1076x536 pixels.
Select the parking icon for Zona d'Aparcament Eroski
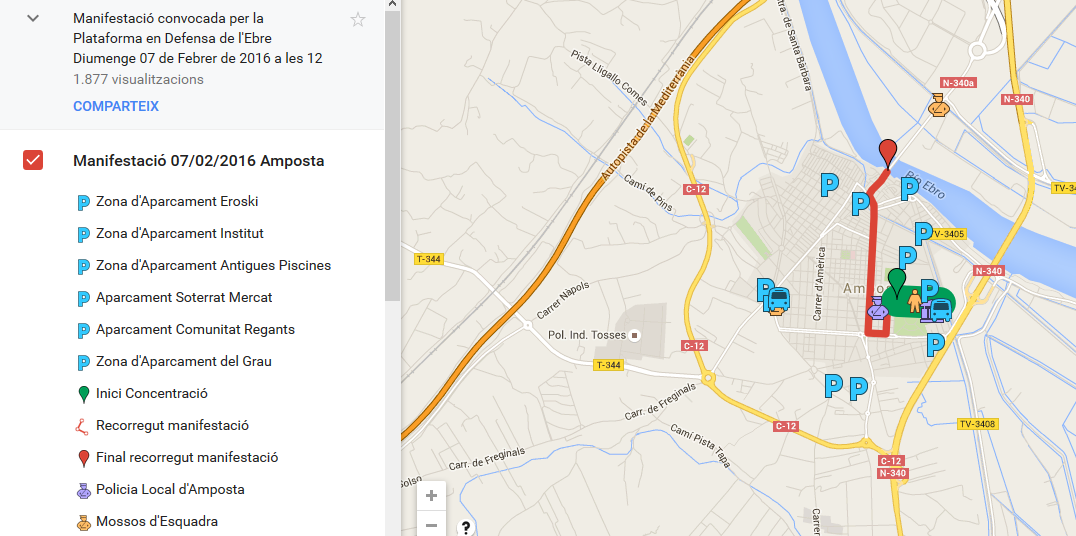pos(84,202)
